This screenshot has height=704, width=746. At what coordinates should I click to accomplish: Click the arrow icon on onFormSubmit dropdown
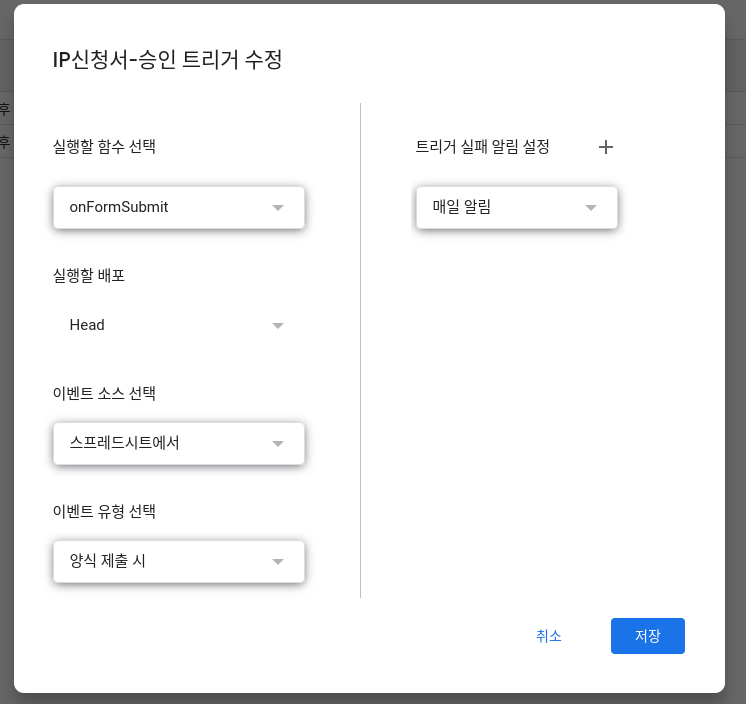click(278, 208)
